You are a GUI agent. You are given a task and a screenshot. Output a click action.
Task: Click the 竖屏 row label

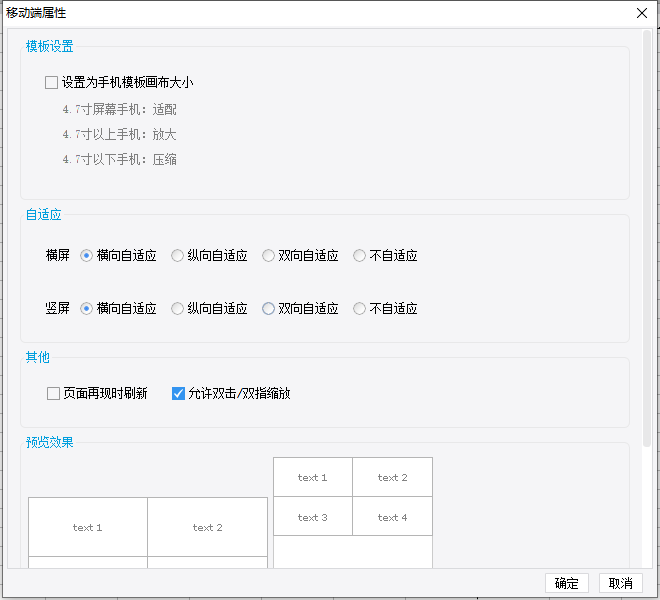coord(58,308)
